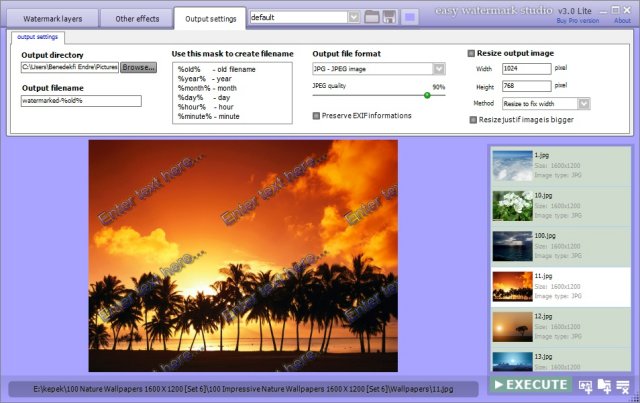Click the purple square color button in toolbar
This screenshot has height=403, width=640.
410,17
